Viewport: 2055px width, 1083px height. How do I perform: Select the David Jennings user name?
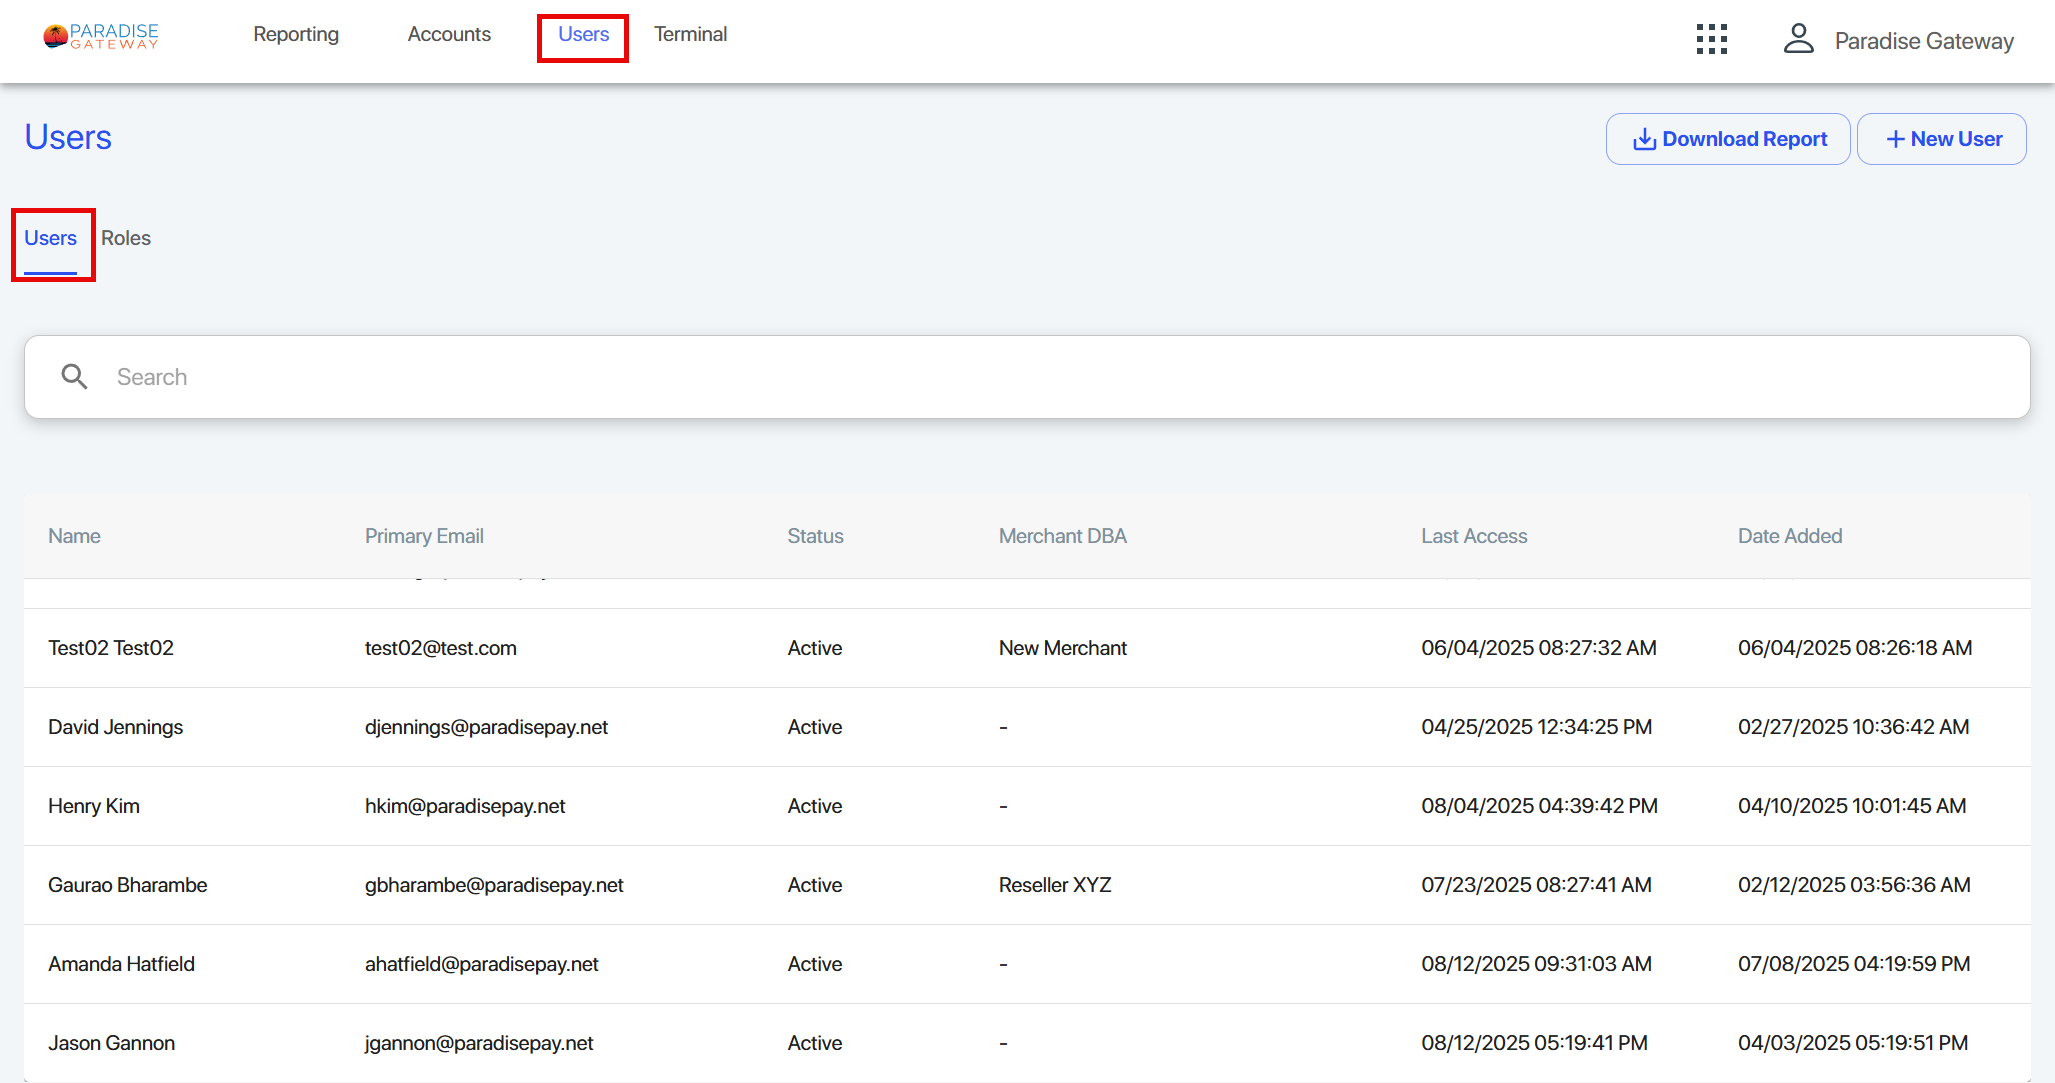116,727
